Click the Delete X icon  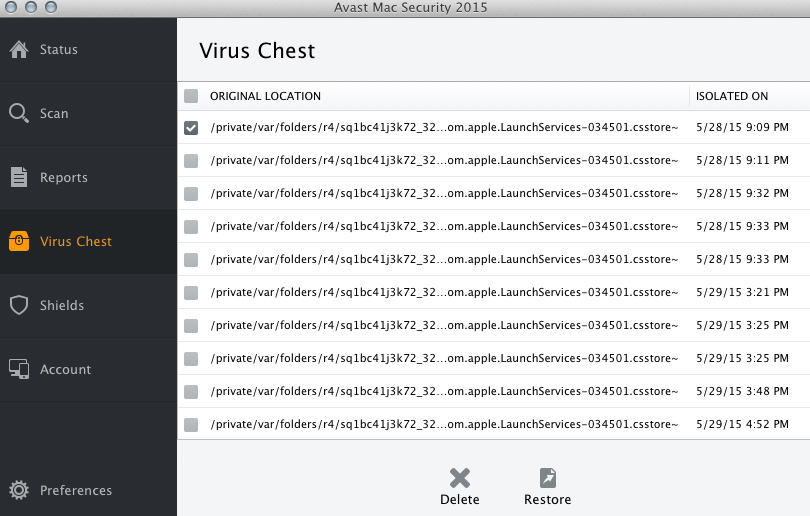tap(459, 478)
